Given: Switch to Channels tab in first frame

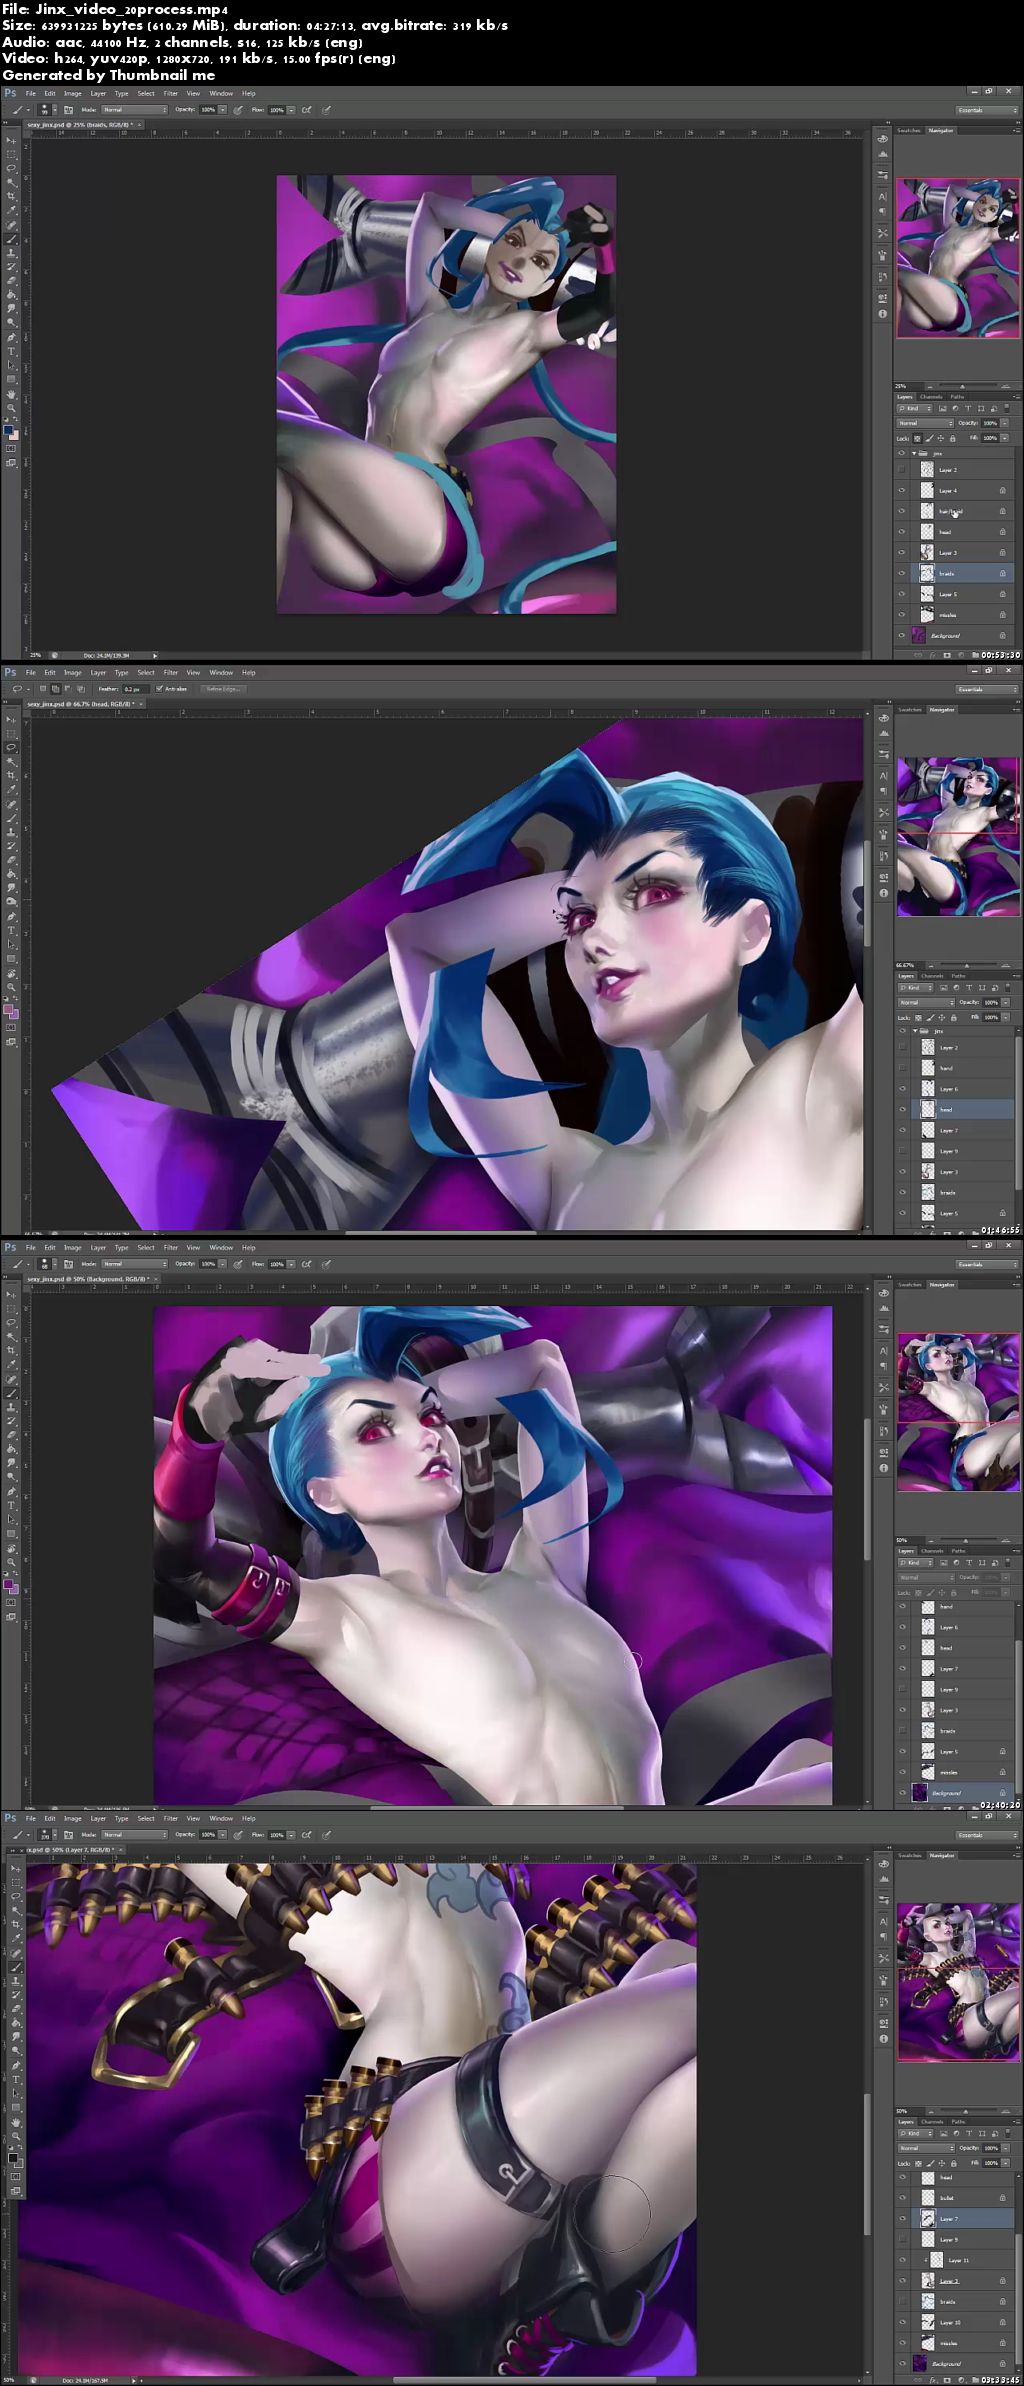Looking at the screenshot, I should [x=932, y=396].
